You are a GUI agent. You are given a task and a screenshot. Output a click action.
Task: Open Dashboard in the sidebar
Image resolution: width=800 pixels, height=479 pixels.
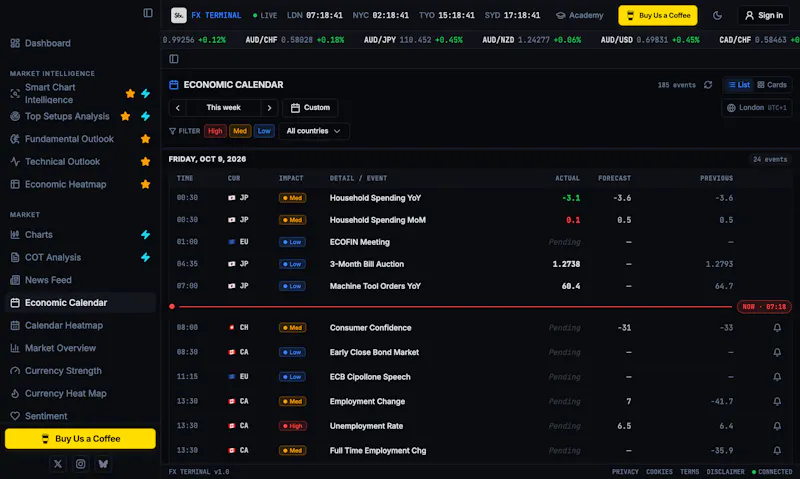(x=48, y=43)
